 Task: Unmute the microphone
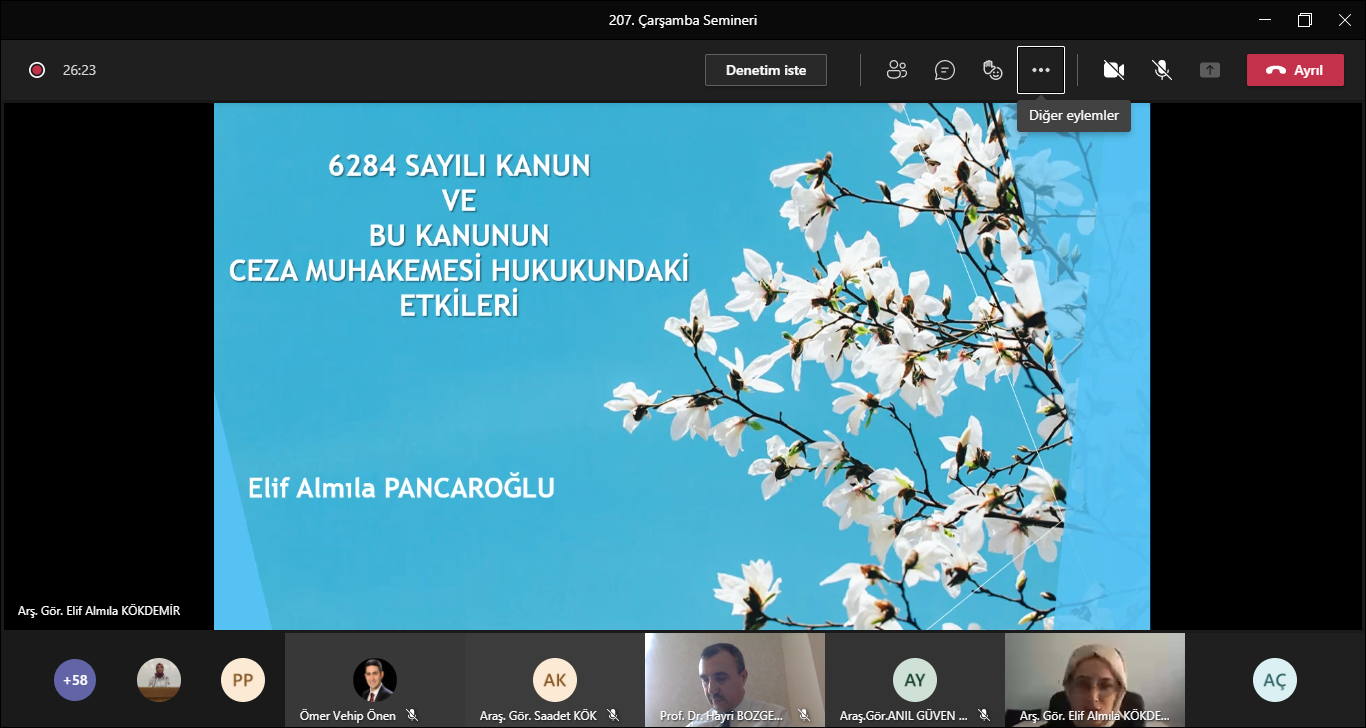click(x=1161, y=70)
